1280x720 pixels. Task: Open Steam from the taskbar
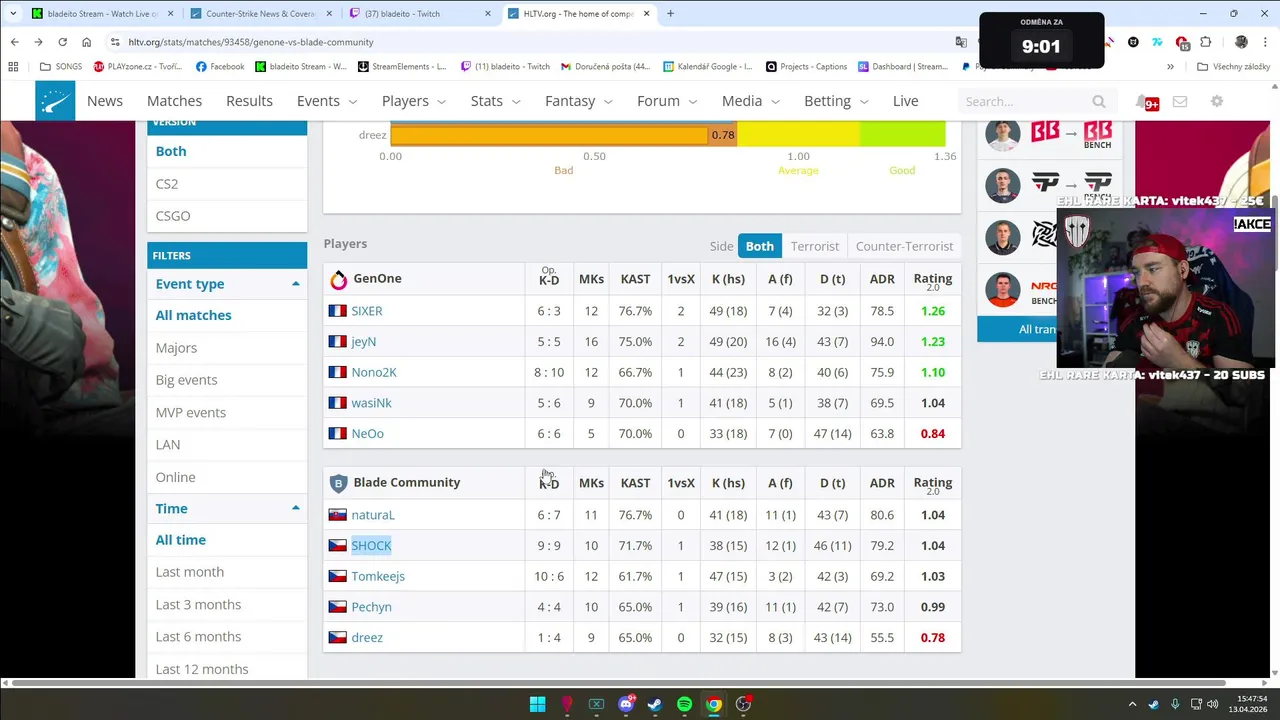tap(655, 704)
